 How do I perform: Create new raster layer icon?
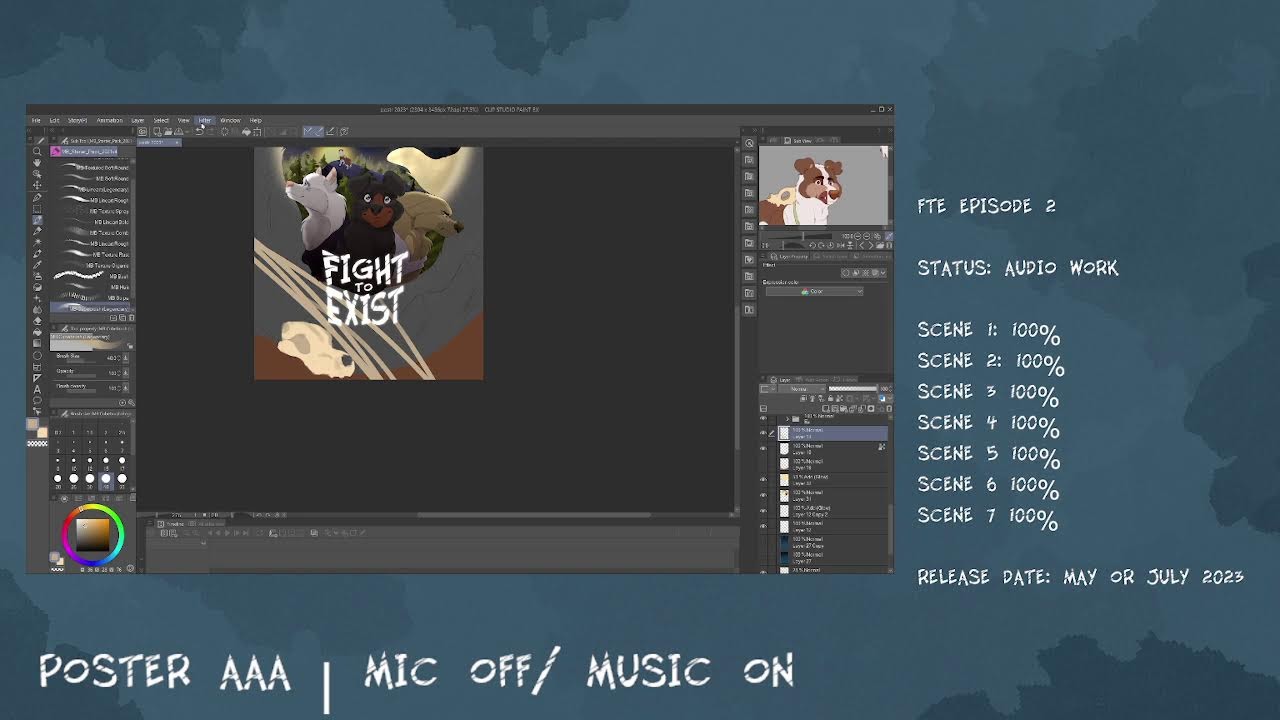click(826, 409)
